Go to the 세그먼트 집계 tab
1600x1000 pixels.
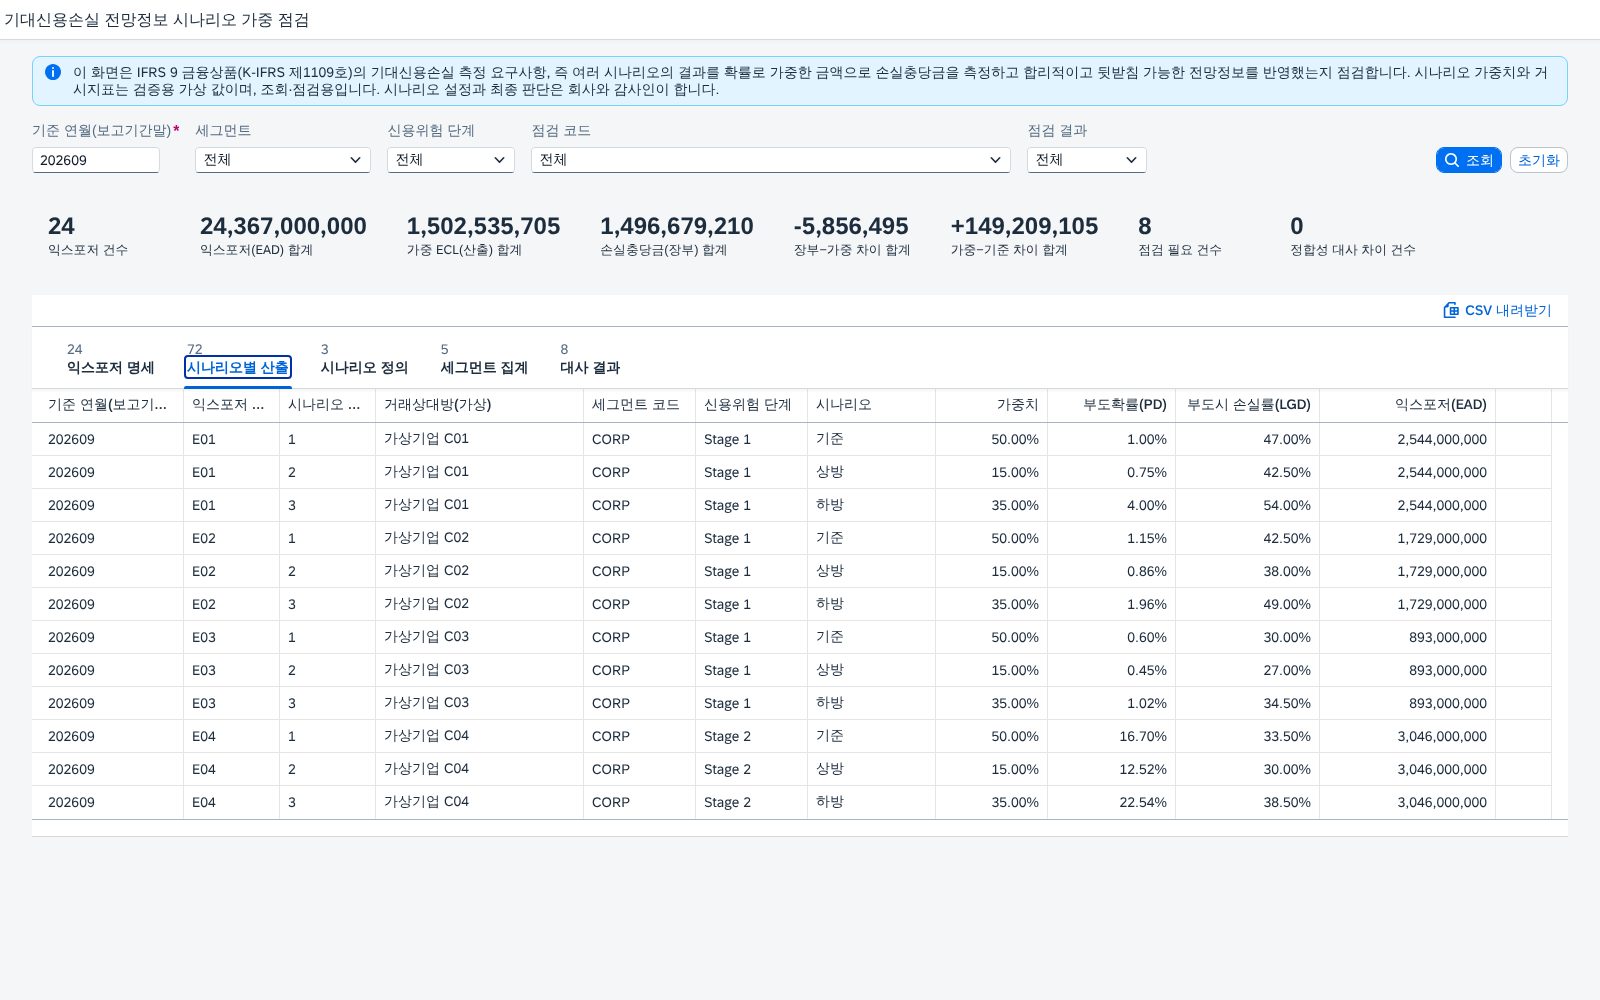click(484, 367)
